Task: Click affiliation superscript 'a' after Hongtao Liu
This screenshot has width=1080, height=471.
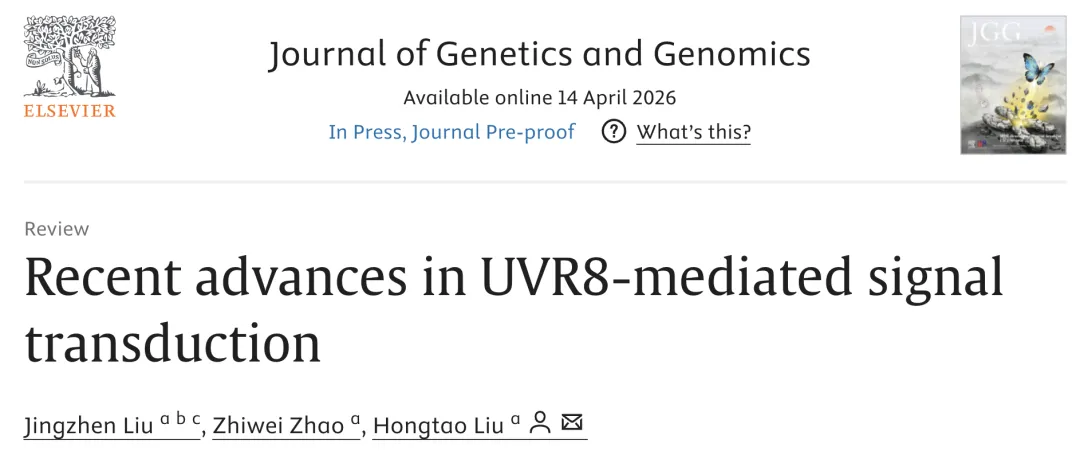Action: tap(515, 419)
